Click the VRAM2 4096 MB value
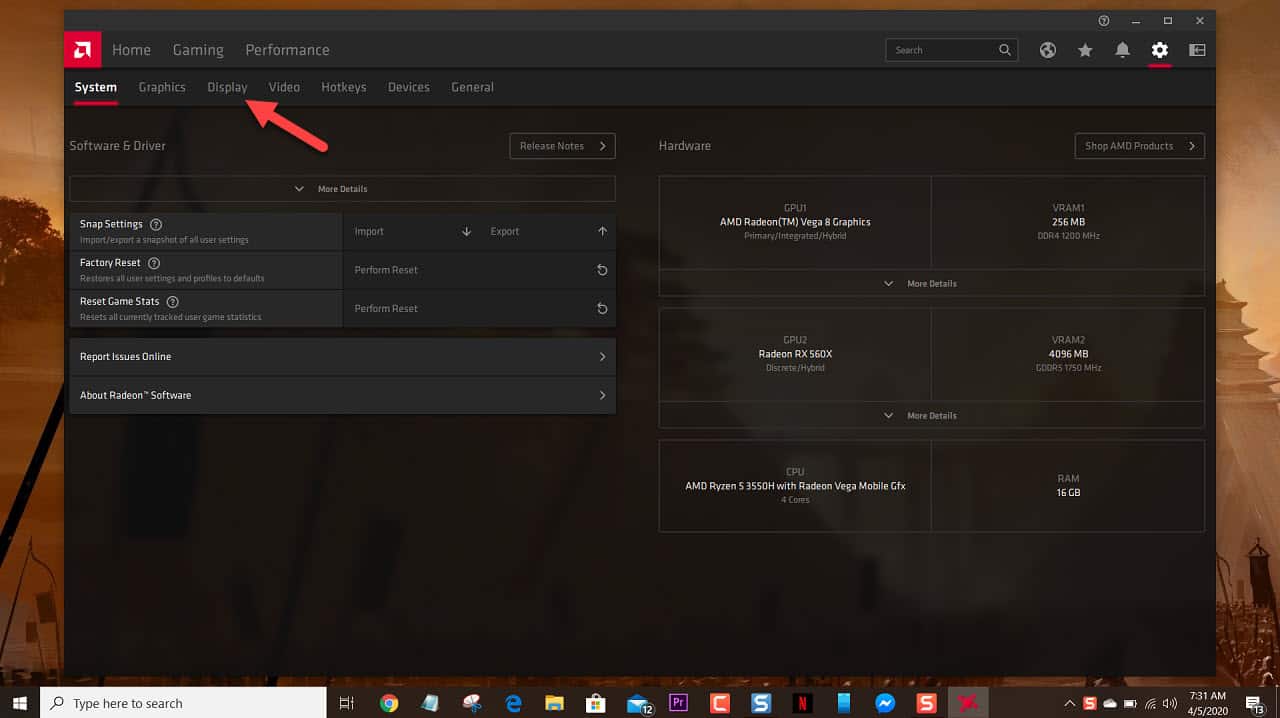This screenshot has width=1280, height=718. pyautogui.click(x=1068, y=354)
